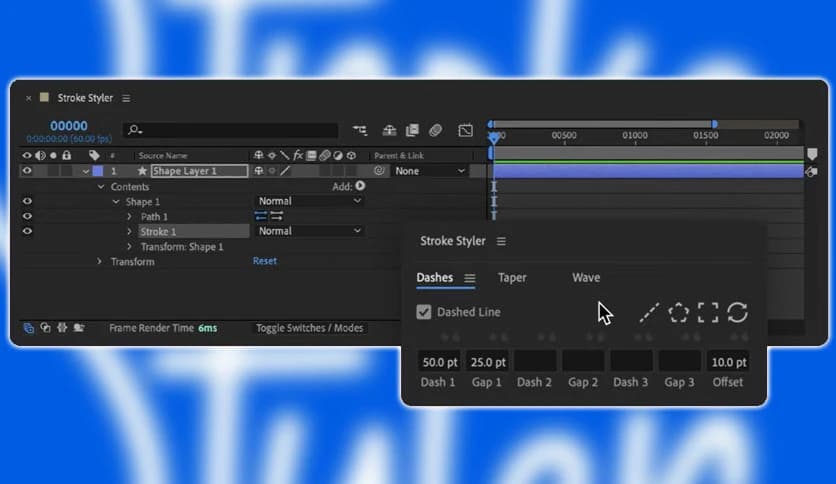
Task: Click Toggle Switches / Modes button
Action: click(x=309, y=328)
